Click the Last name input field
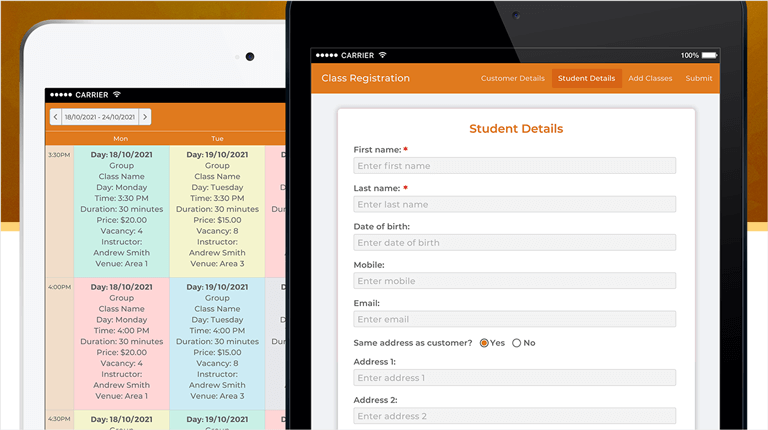The image size is (768, 430). point(514,204)
